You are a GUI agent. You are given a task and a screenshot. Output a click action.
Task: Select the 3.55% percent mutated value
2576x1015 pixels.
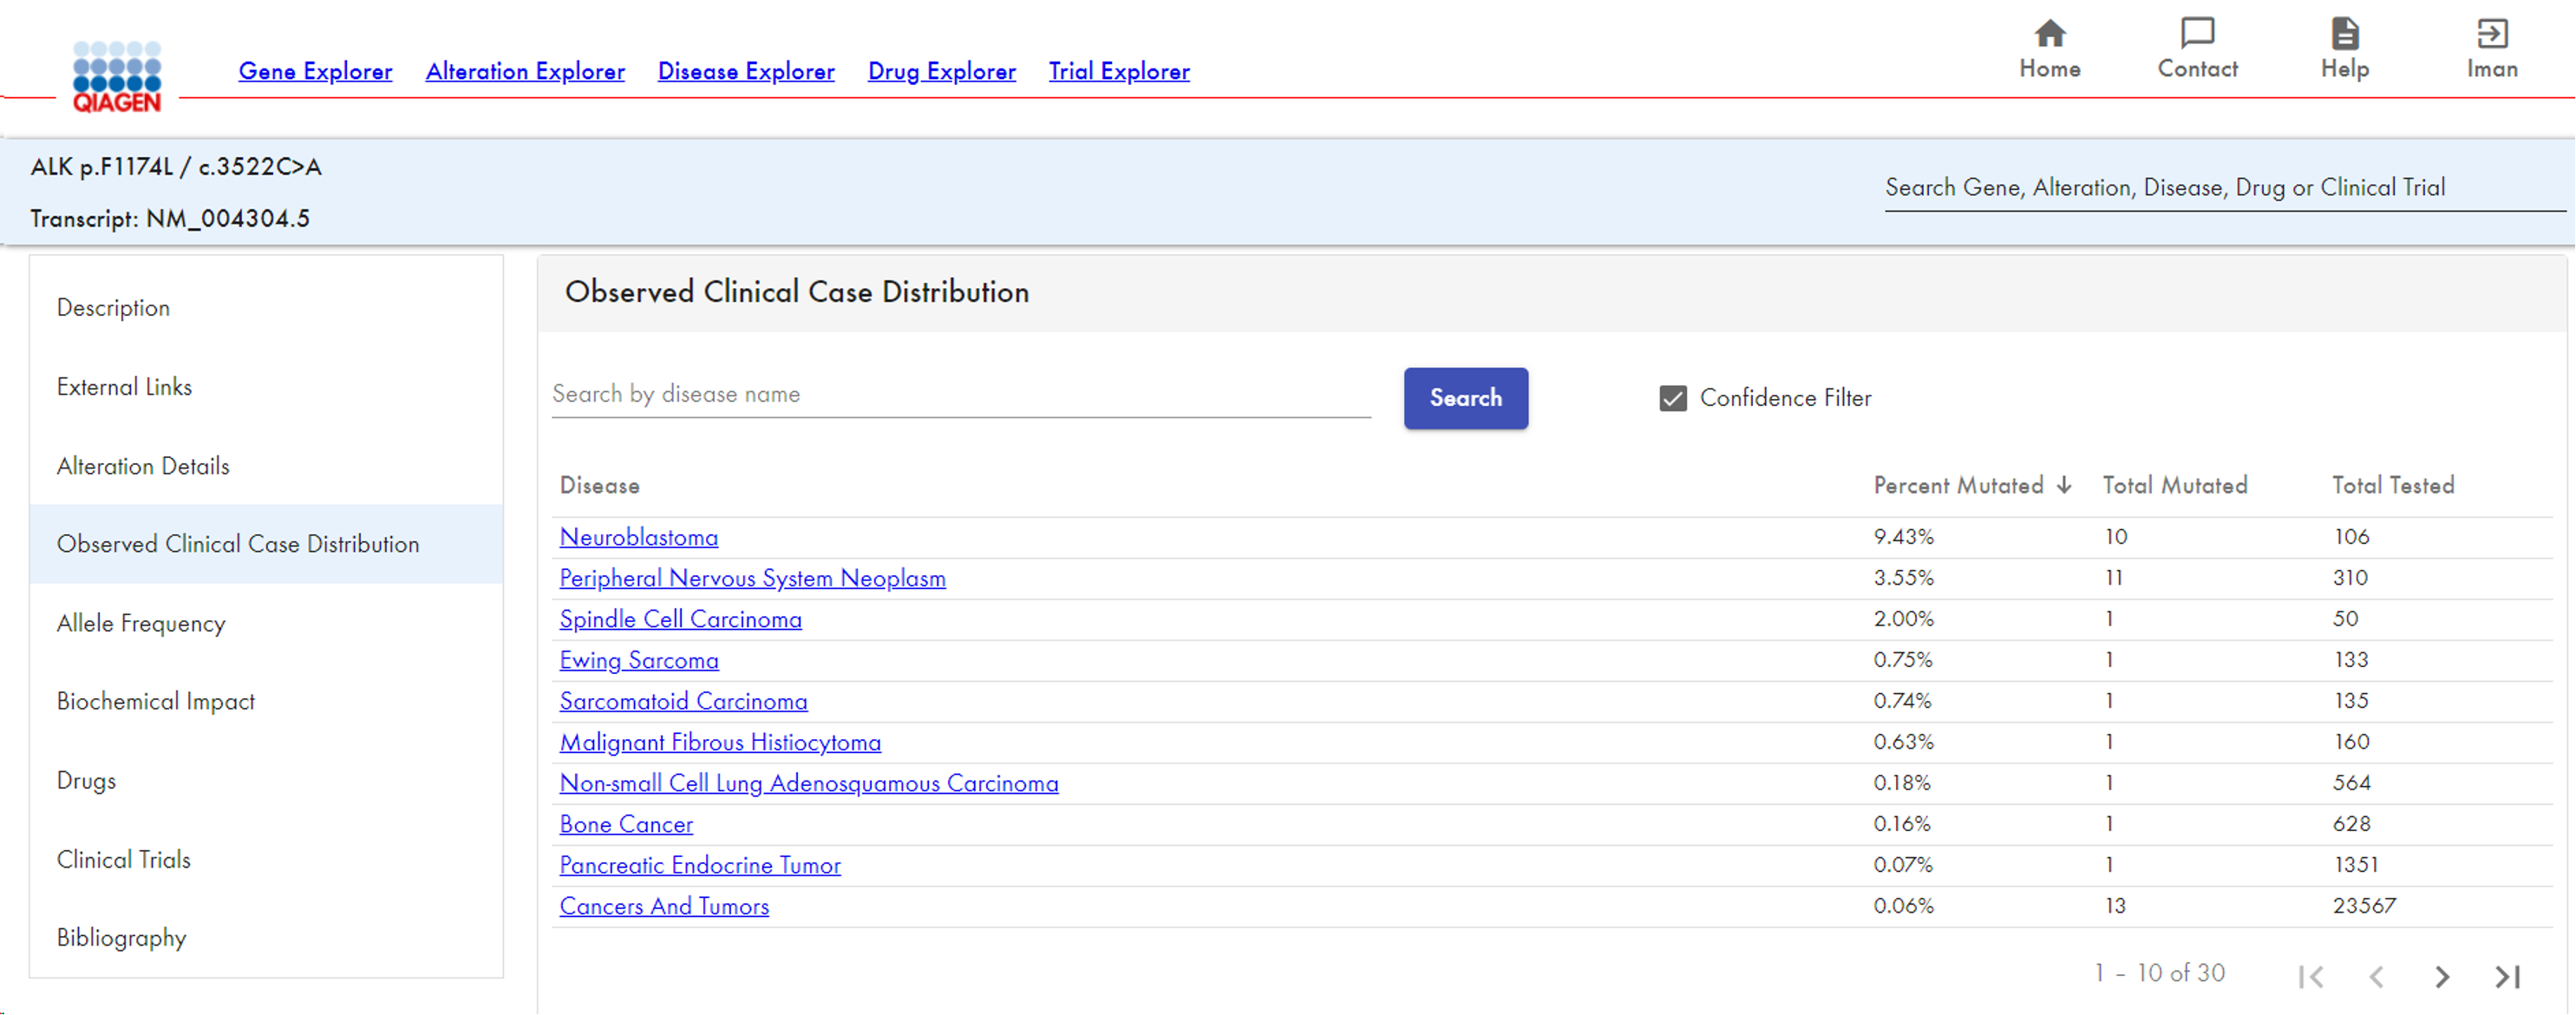(x=1903, y=578)
